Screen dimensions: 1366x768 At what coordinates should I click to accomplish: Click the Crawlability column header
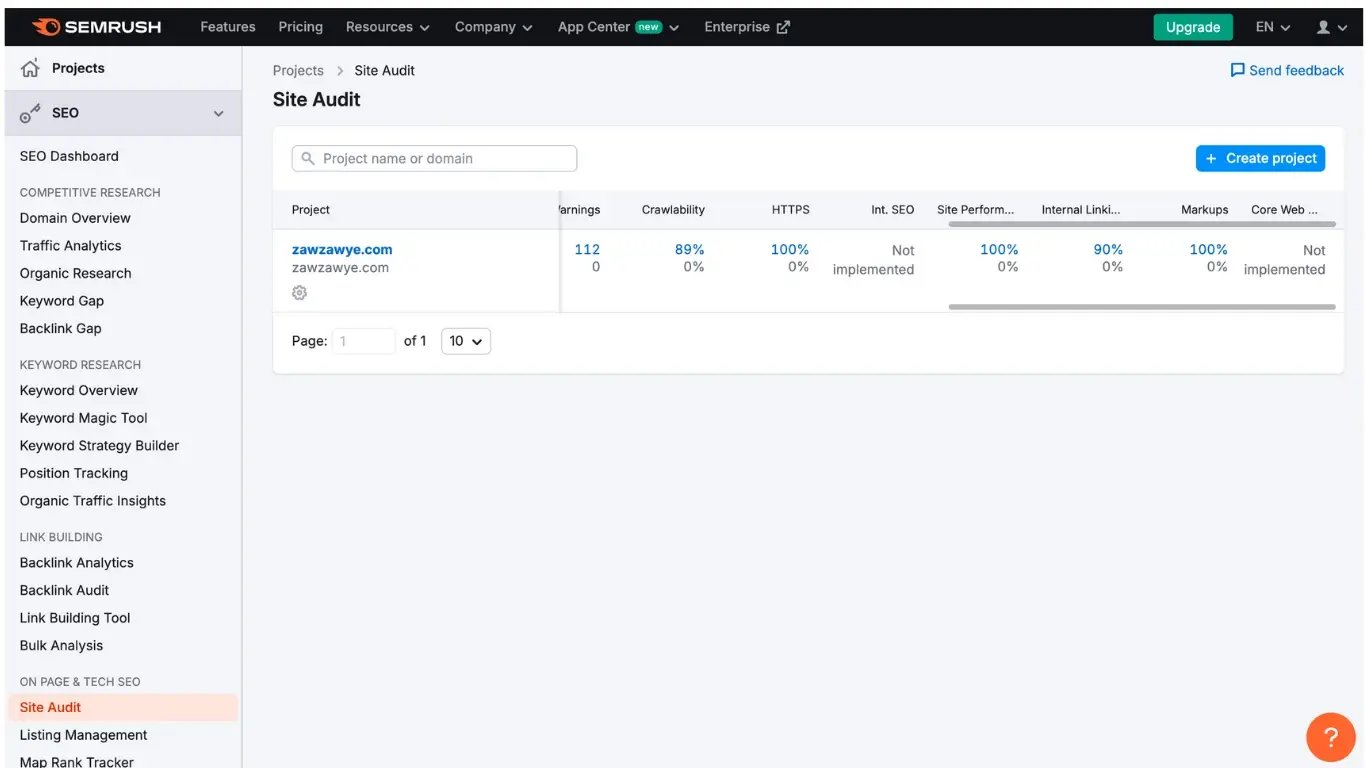673,210
